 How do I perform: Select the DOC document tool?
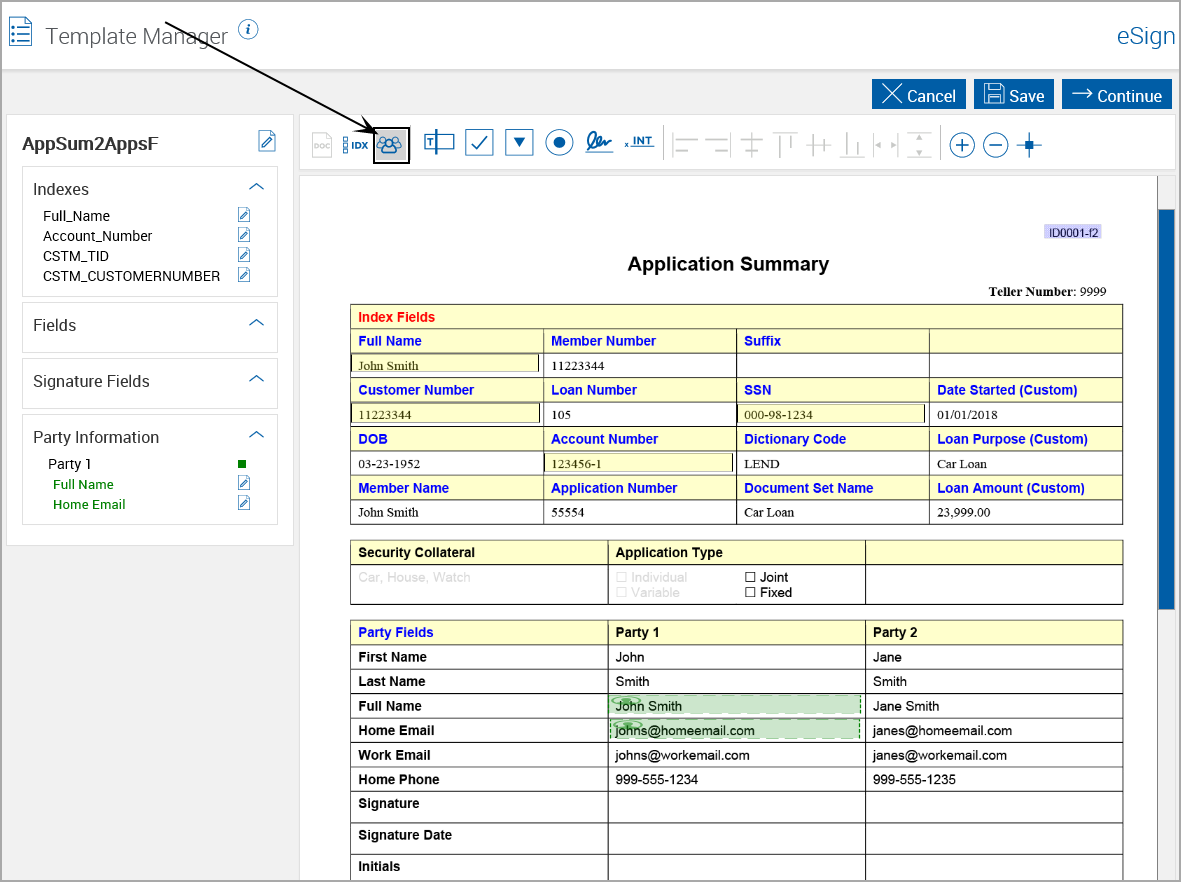322,145
